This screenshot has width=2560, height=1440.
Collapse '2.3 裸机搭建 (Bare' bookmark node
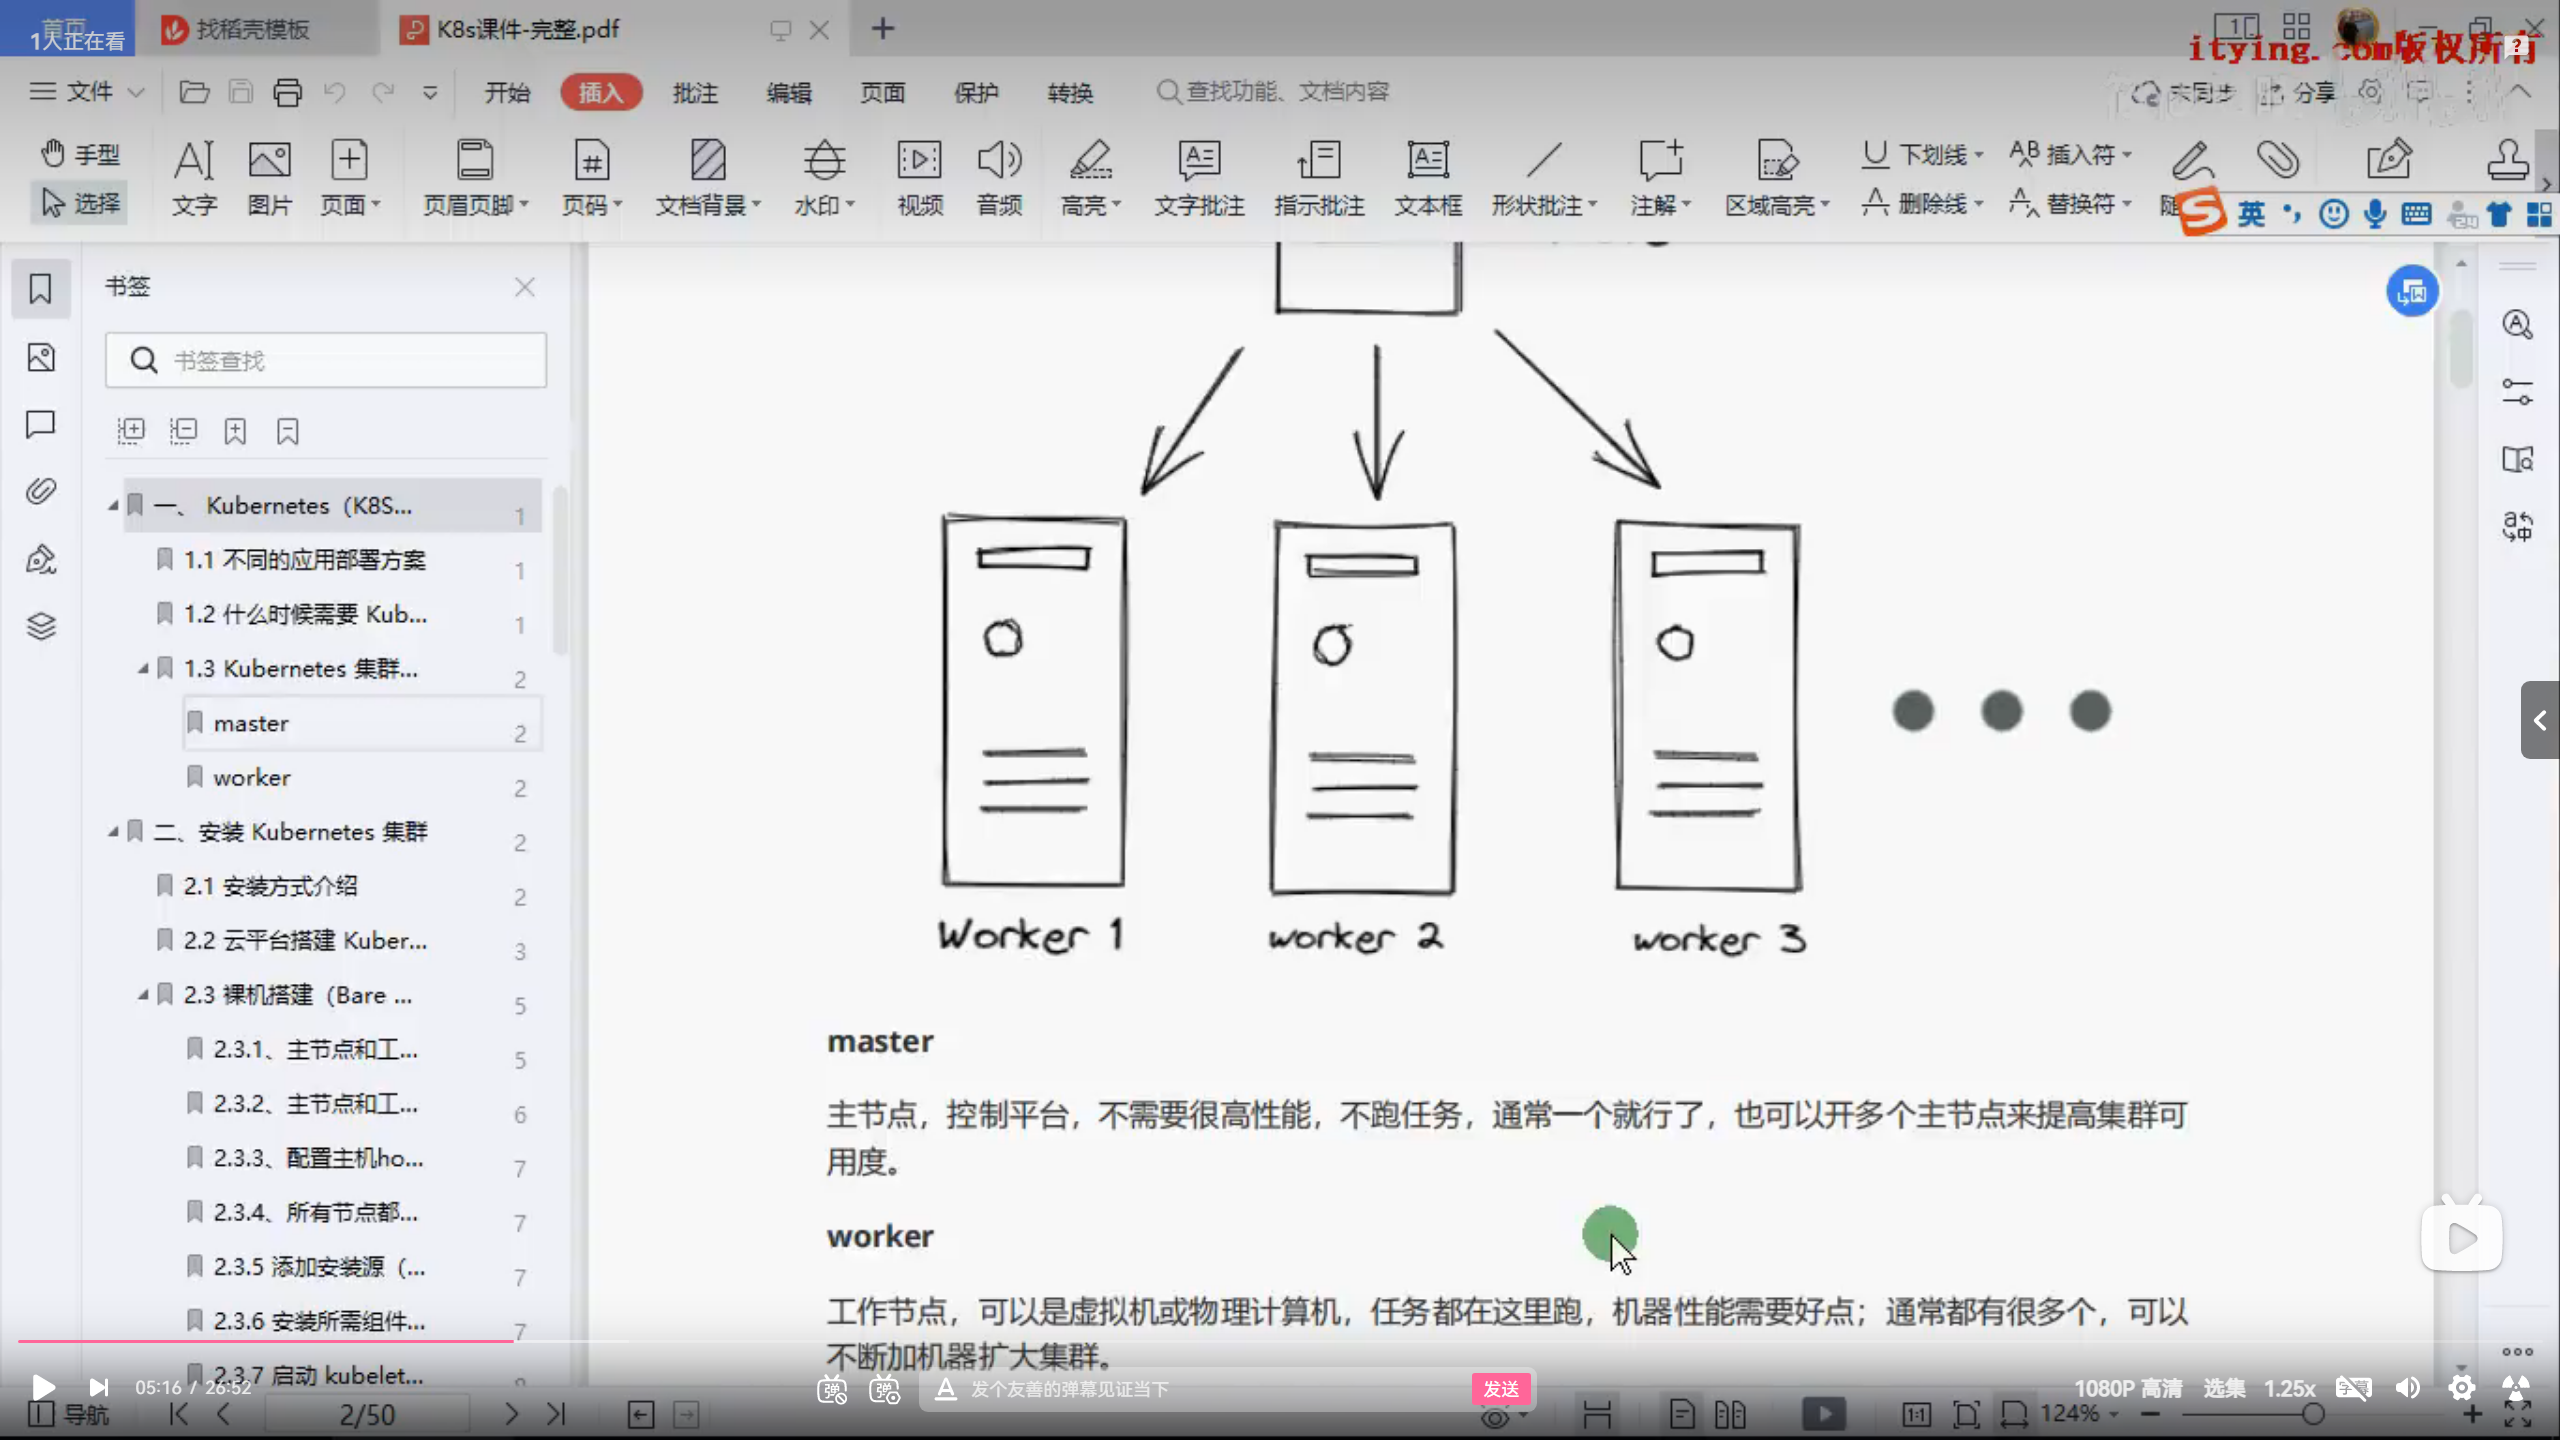click(x=143, y=994)
